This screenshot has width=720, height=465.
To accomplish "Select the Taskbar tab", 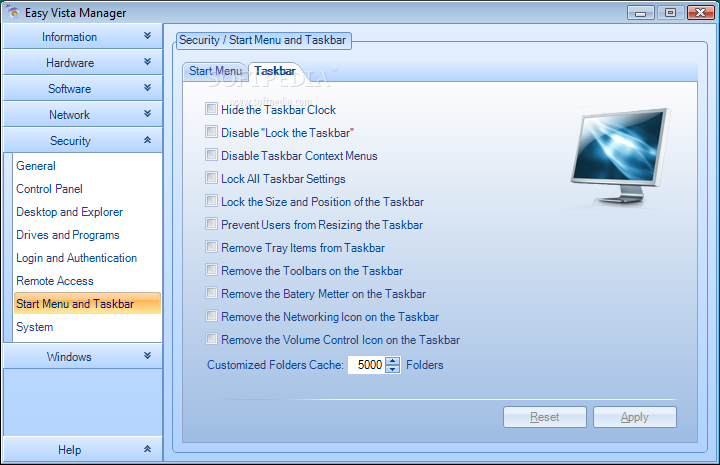I will point(275,71).
